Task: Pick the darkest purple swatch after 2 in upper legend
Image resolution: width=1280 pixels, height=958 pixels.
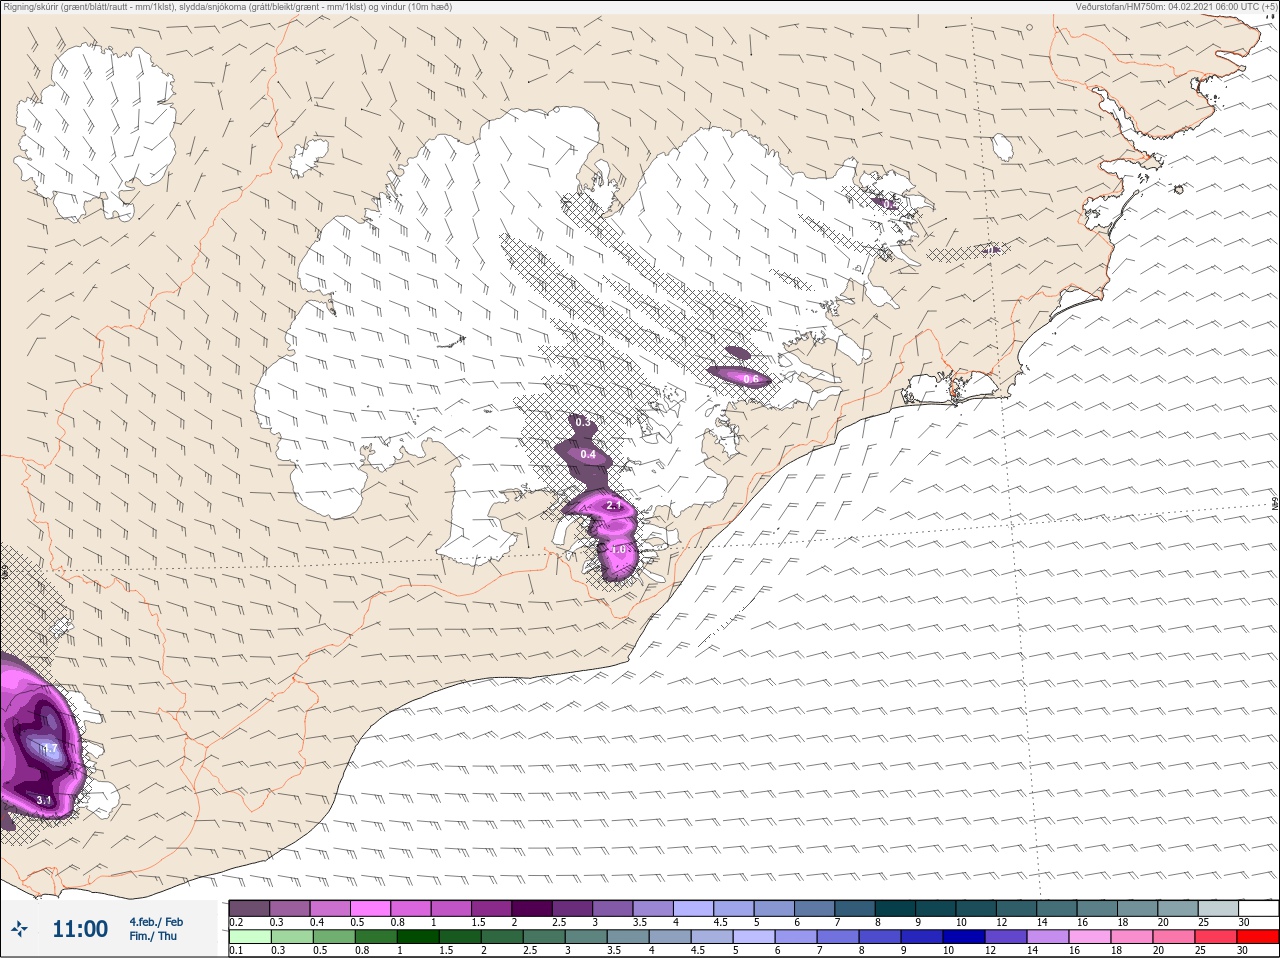Action: (x=532, y=908)
